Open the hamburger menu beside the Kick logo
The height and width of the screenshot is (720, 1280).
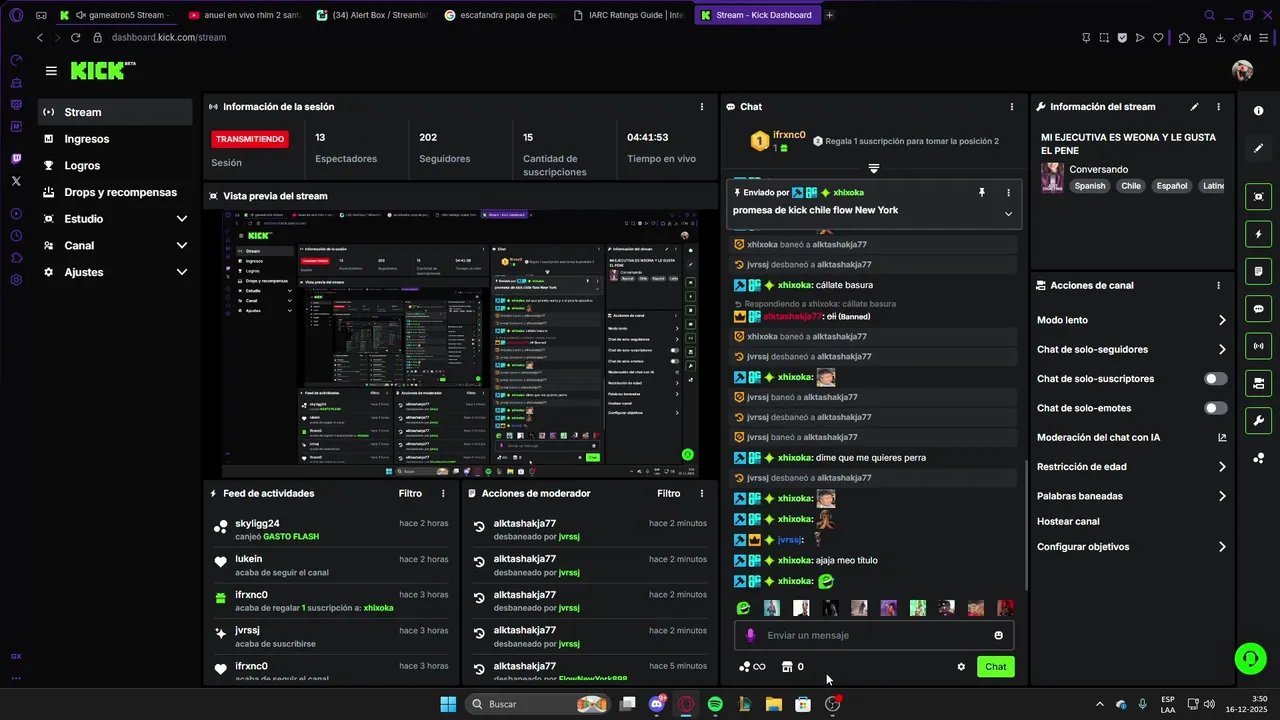pyautogui.click(x=51, y=71)
